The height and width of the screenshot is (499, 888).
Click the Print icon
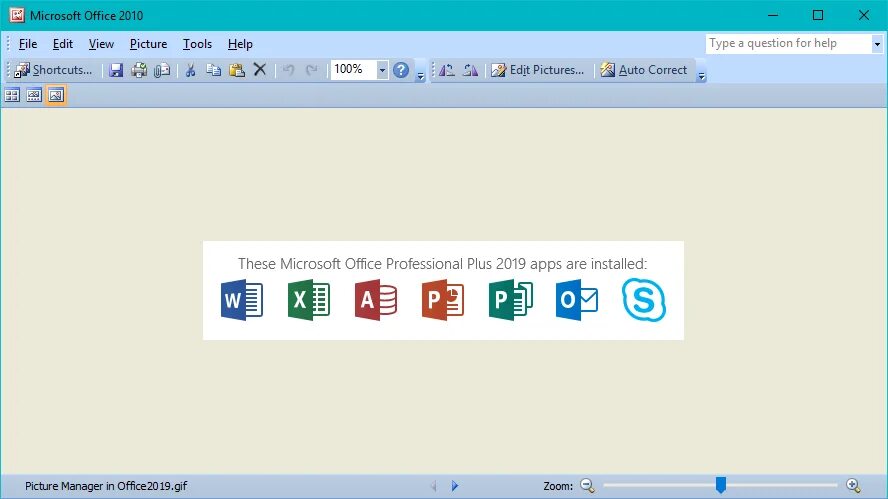[139, 70]
